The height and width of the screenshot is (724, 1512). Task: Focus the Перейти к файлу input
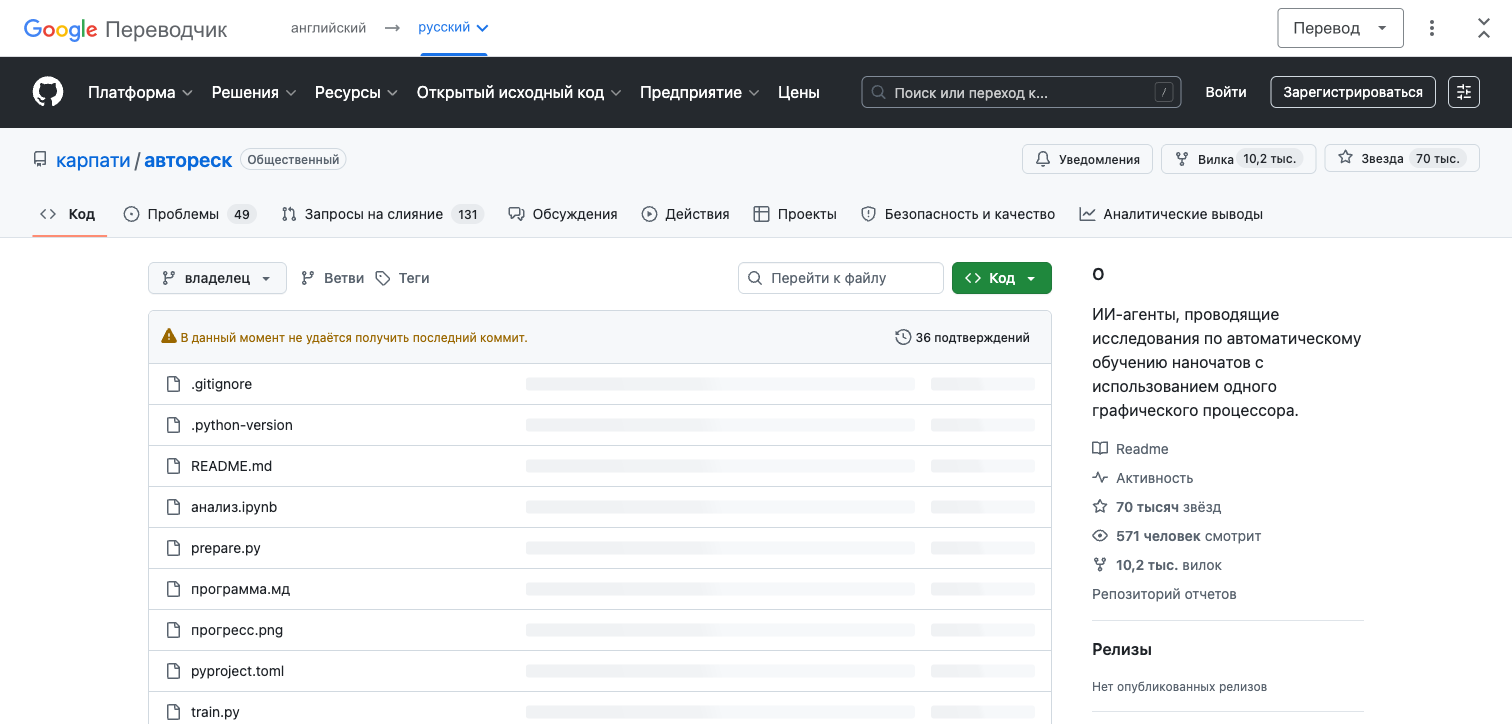[x=841, y=278]
